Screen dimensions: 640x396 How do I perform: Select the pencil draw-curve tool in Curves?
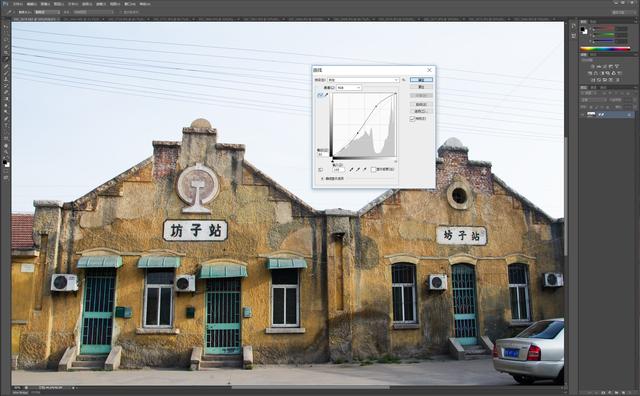click(x=327, y=95)
